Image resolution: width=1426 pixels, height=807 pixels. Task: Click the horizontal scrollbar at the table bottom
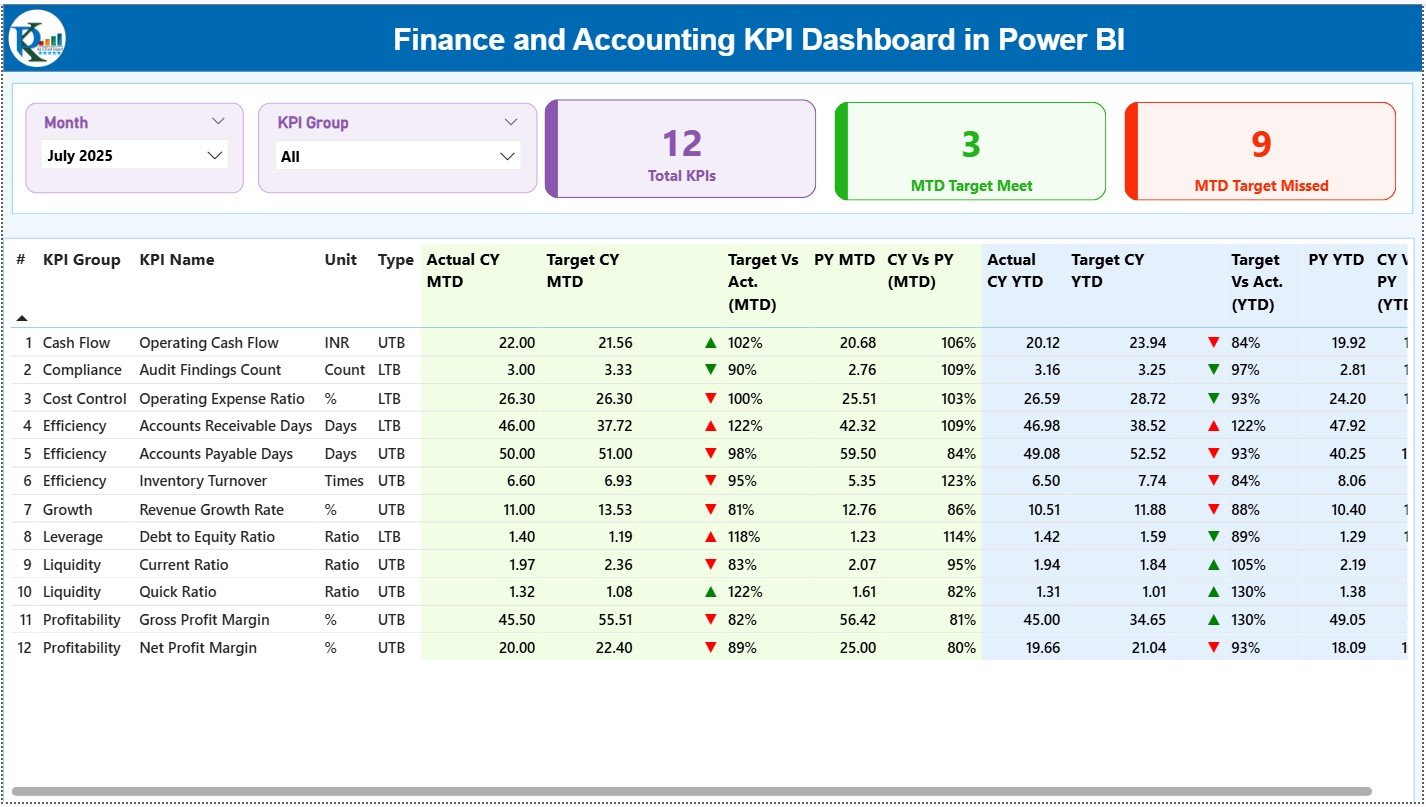click(x=690, y=791)
